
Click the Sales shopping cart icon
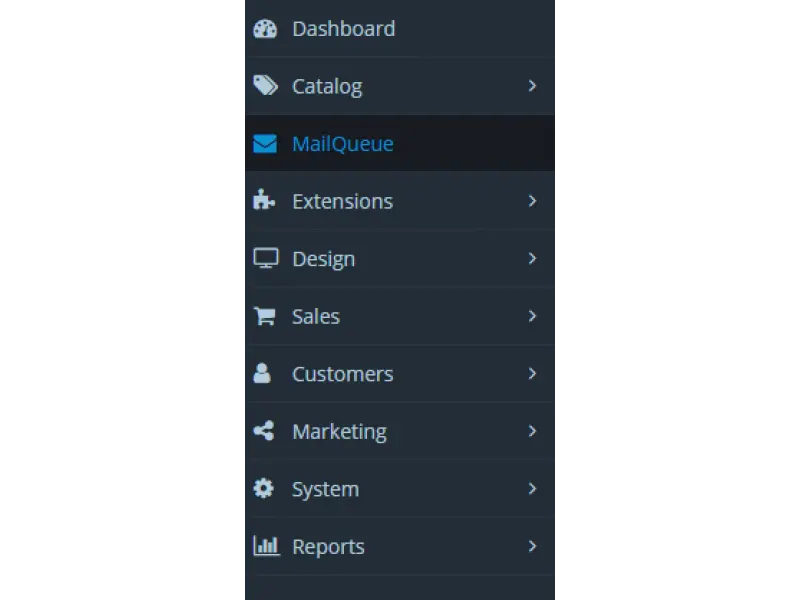[265, 316]
